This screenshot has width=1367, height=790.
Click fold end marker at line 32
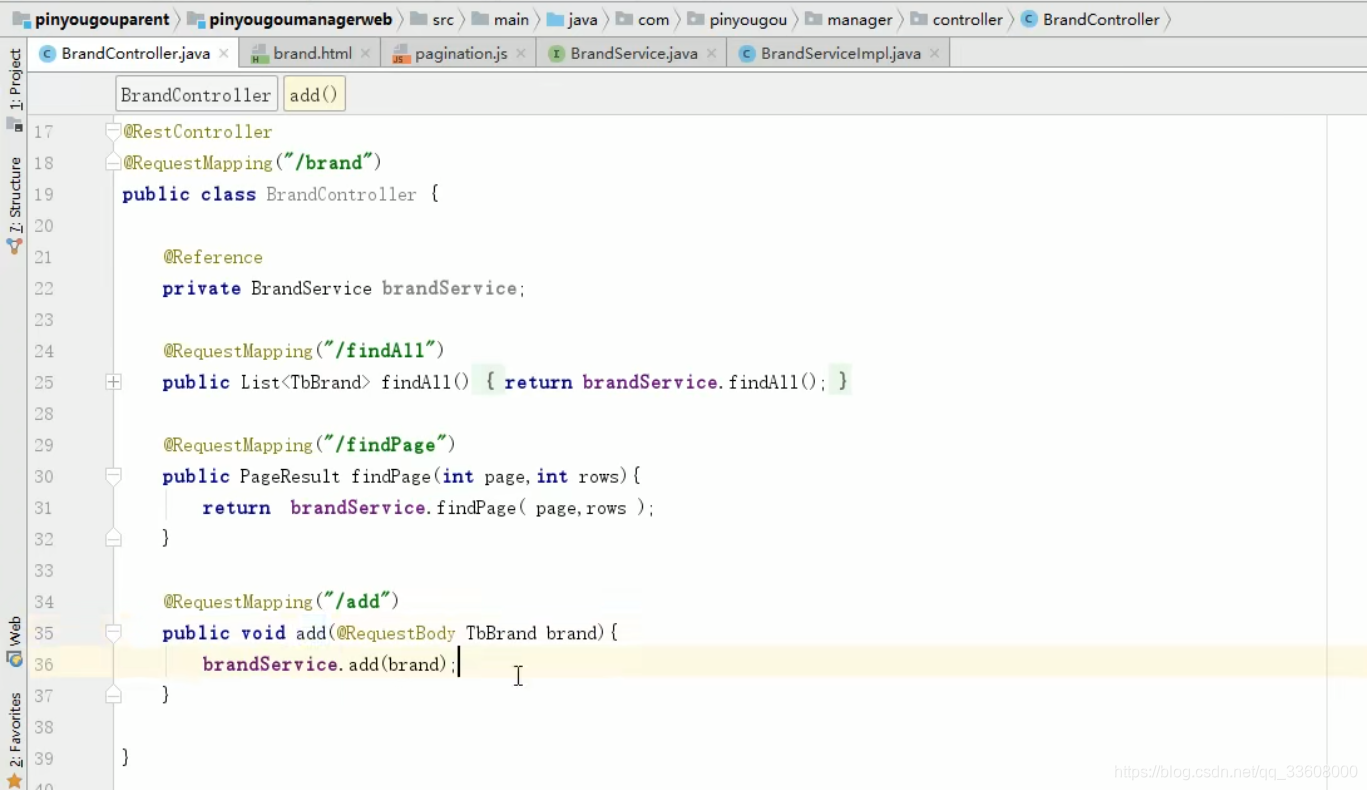tap(113, 538)
